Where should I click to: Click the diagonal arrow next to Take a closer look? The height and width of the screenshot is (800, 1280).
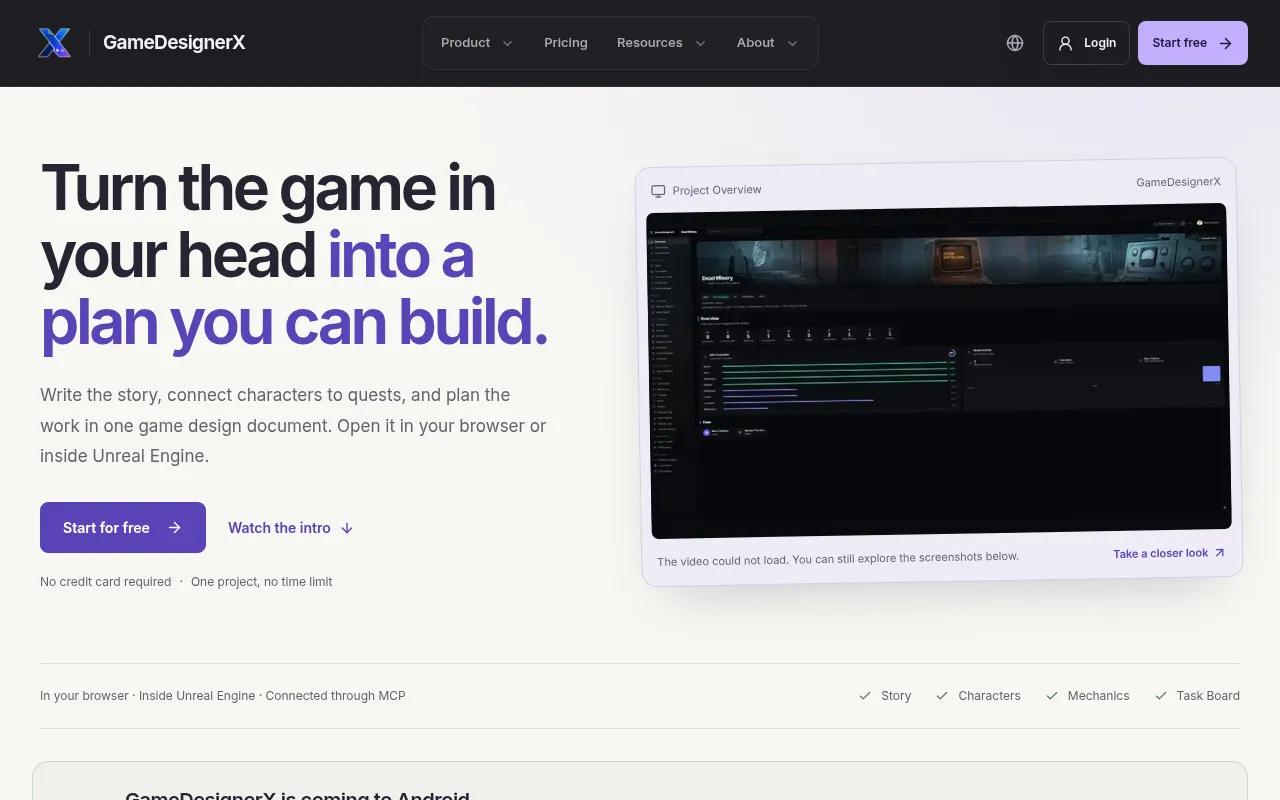click(1219, 552)
